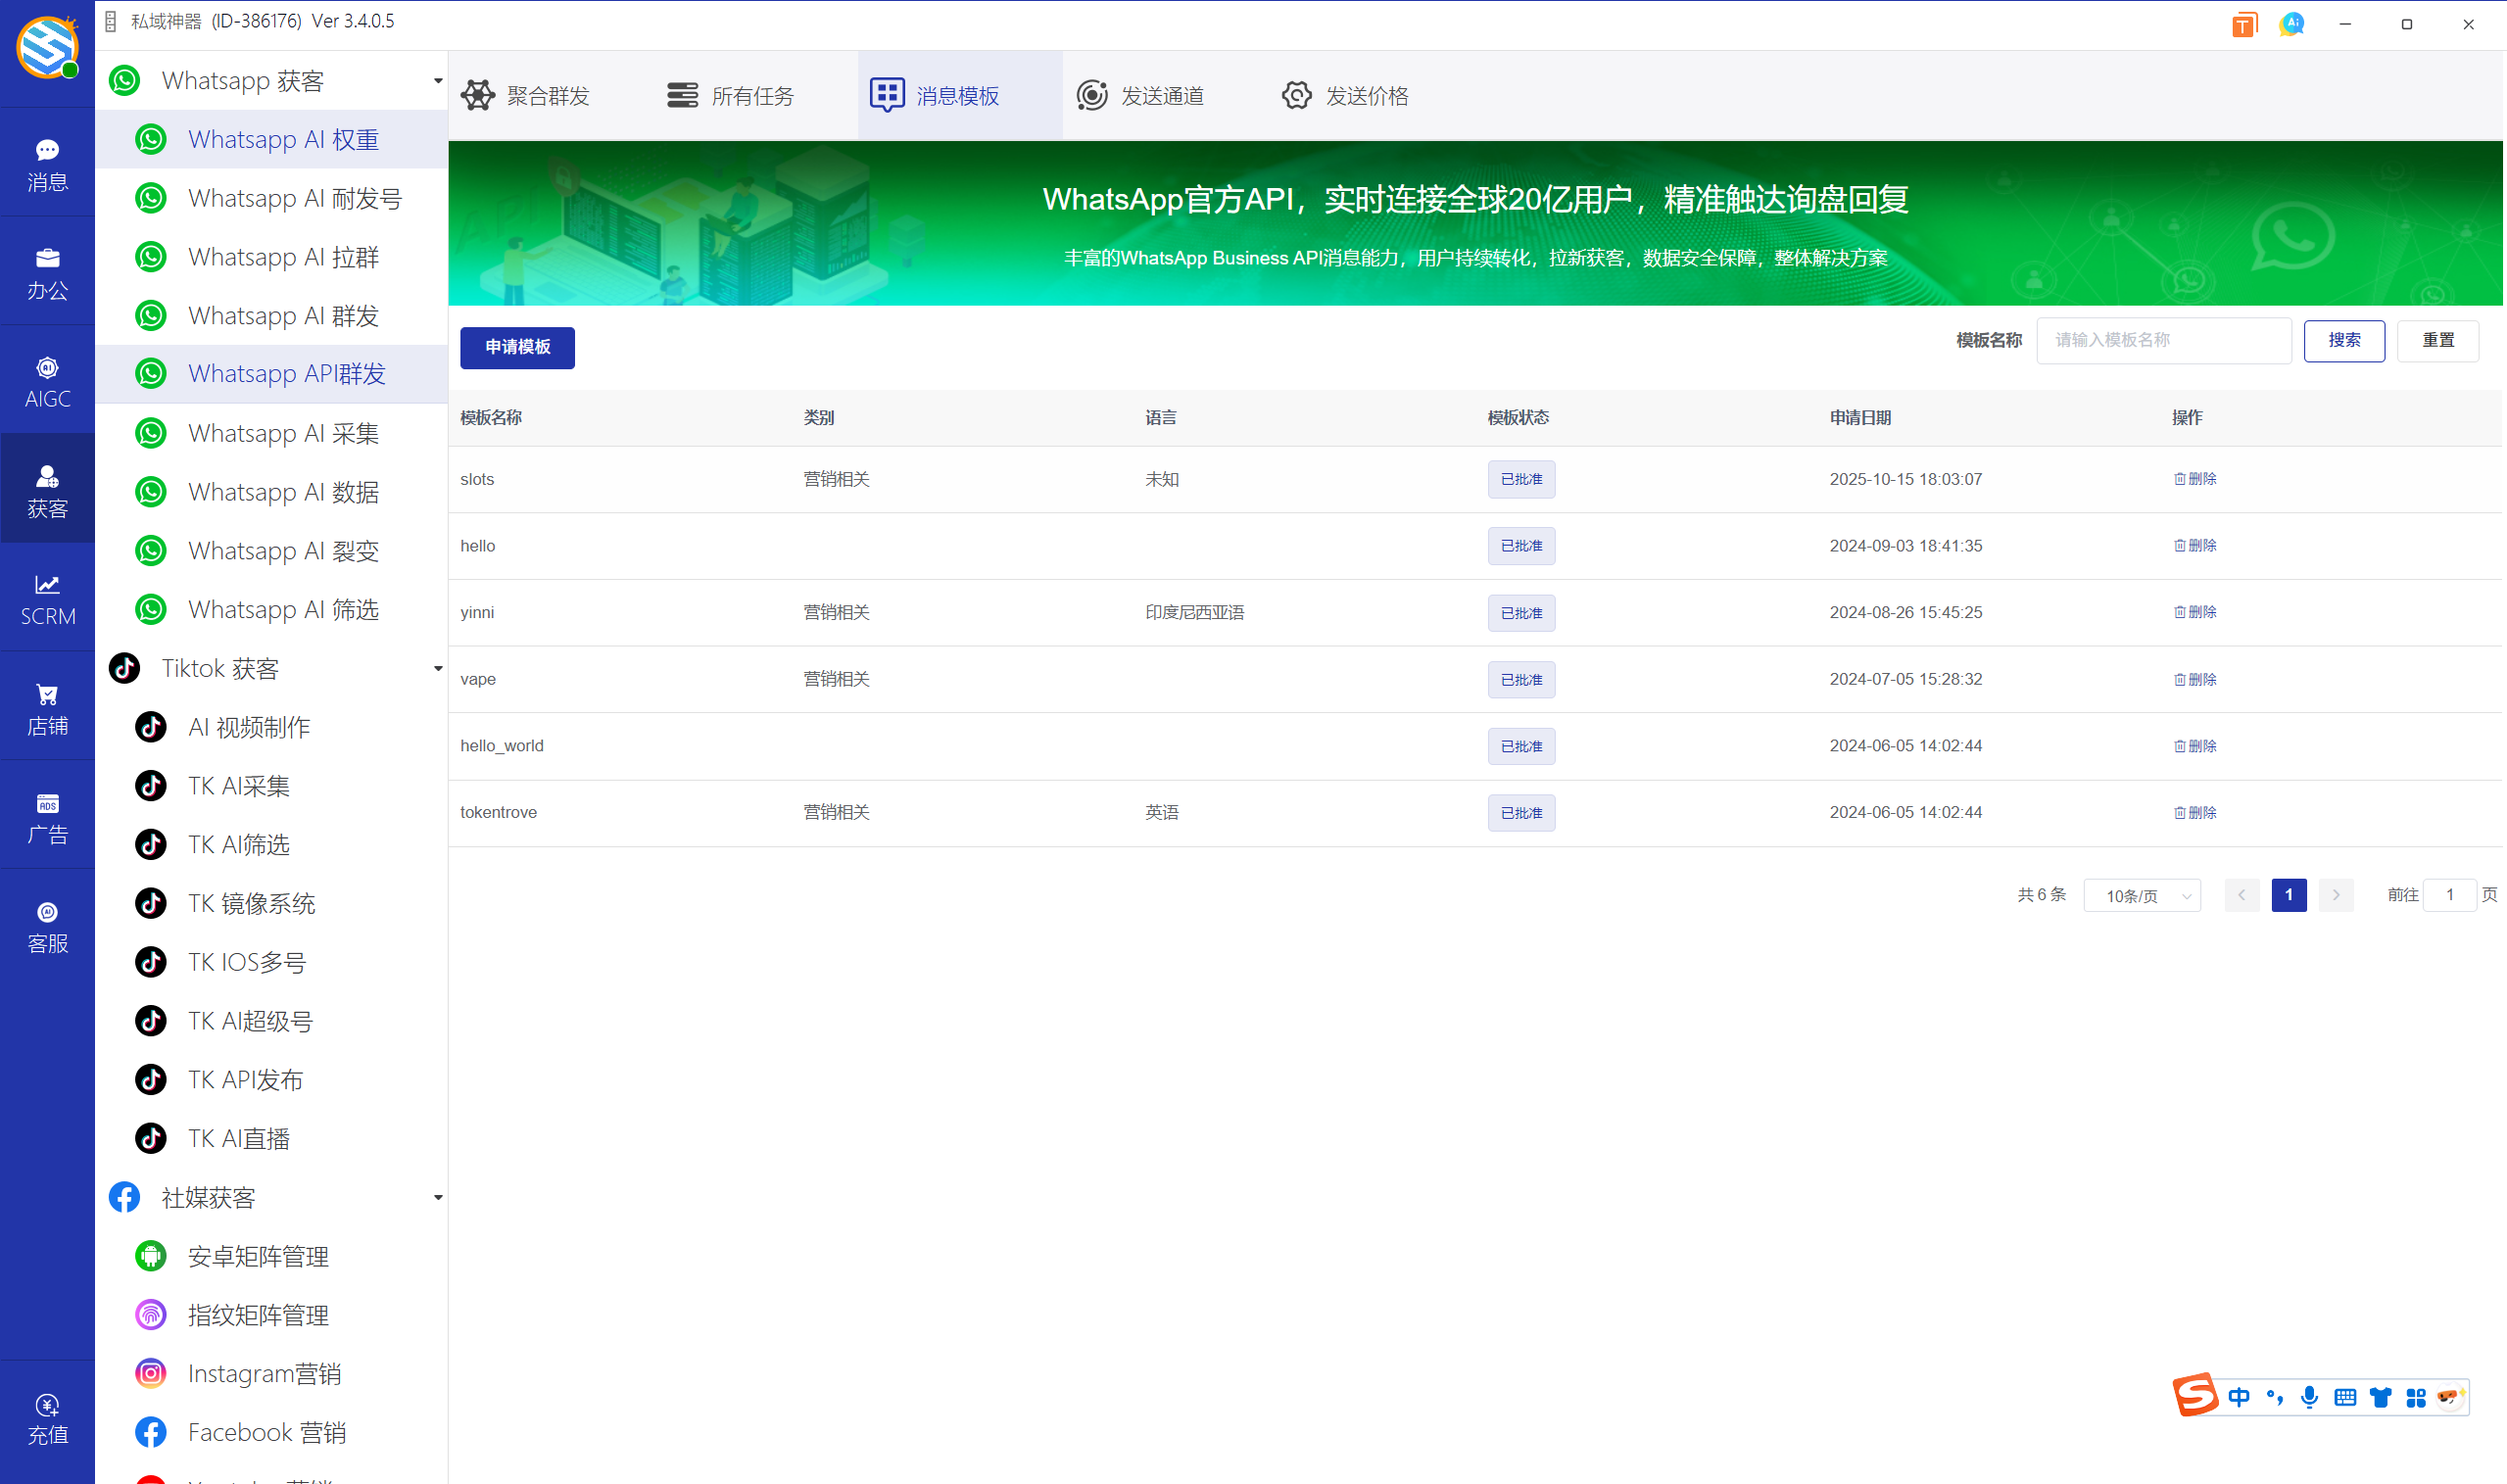Open the 消息 messages sidebar icon
Viewport: 2507px width, 1484px height.
pyautogui.click(x=47, y=163)
